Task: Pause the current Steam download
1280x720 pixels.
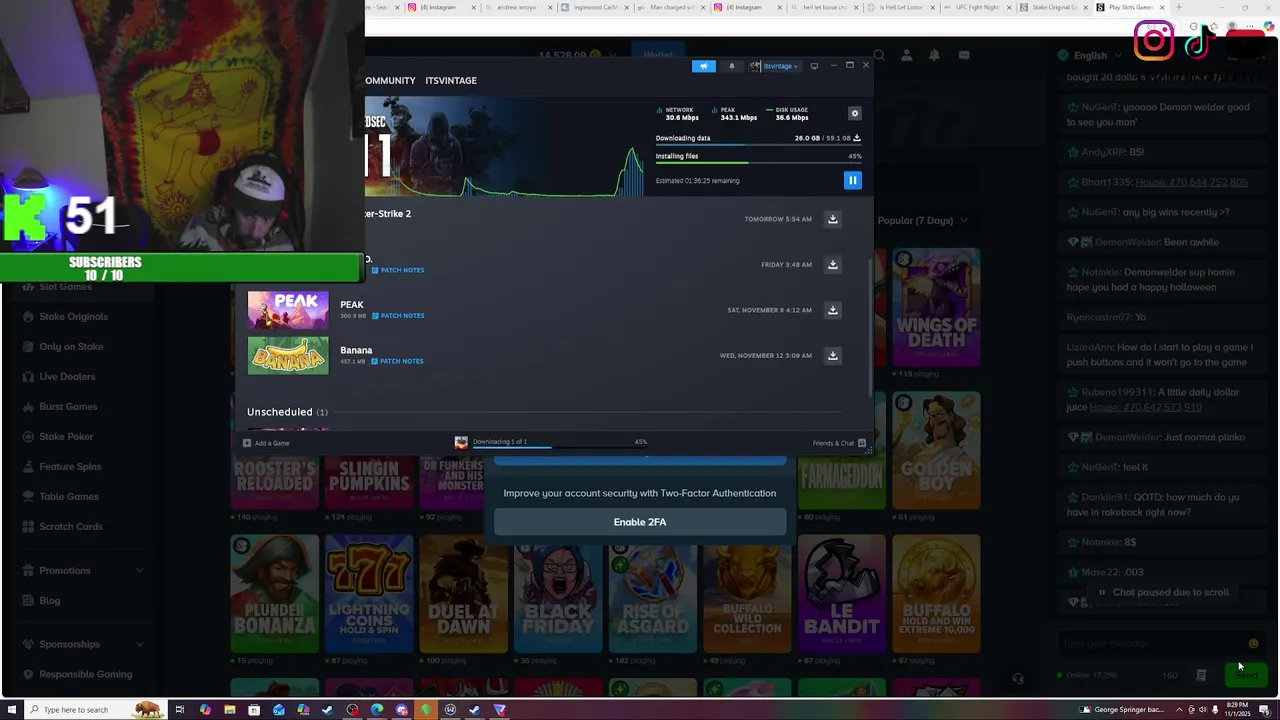Action: click(x=852, y=180)
